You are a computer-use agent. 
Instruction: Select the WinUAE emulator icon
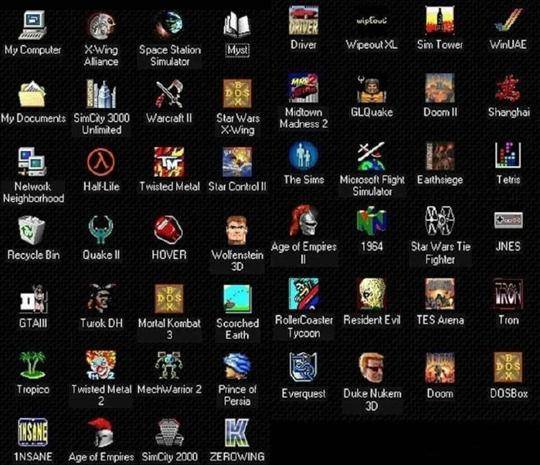coord(508,20)
